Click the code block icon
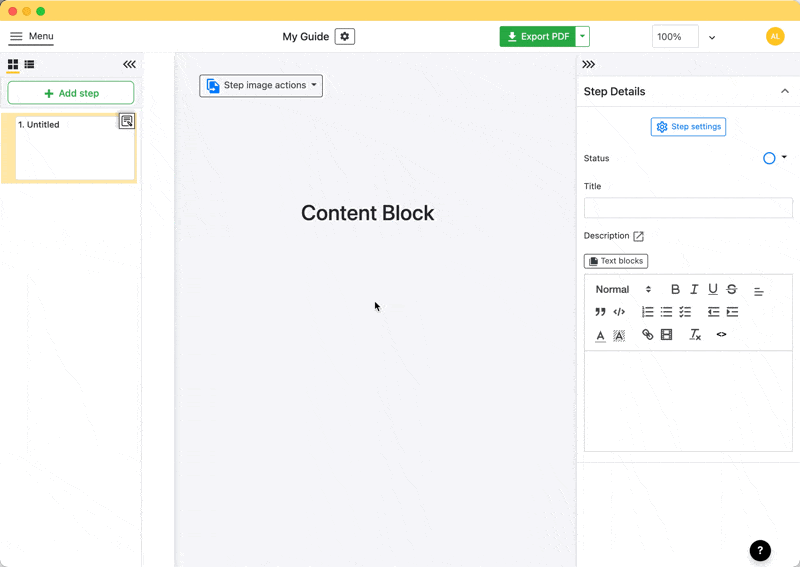This screenshot has height=567, width=800. [x=619, y=312]
